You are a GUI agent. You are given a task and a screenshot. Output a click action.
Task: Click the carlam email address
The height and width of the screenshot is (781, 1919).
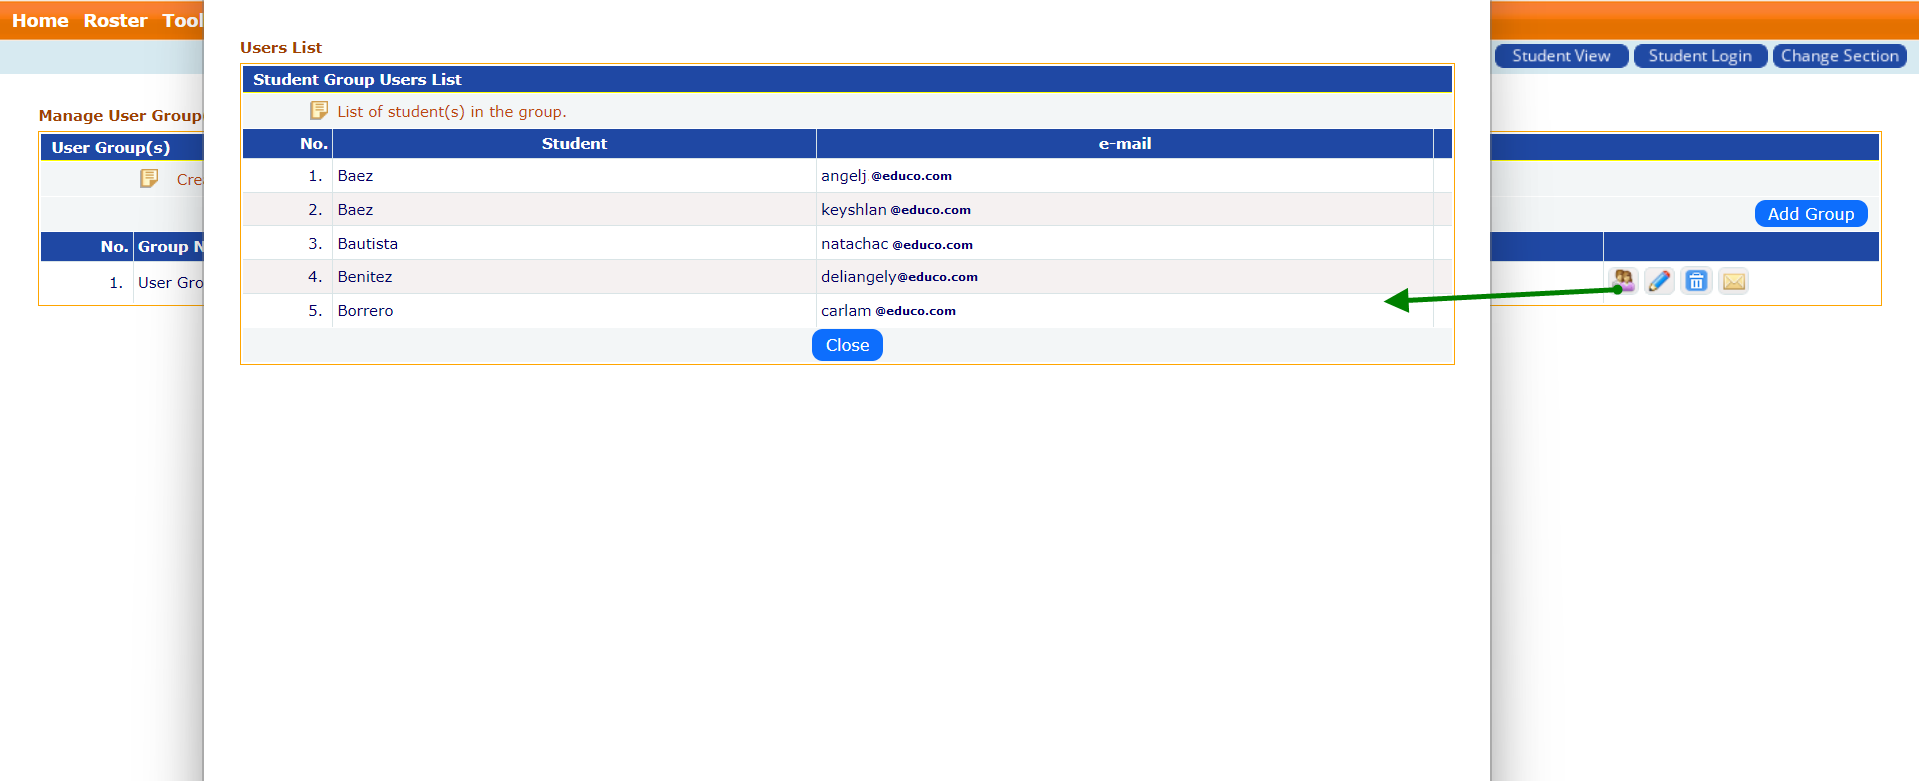coord(888,311)
